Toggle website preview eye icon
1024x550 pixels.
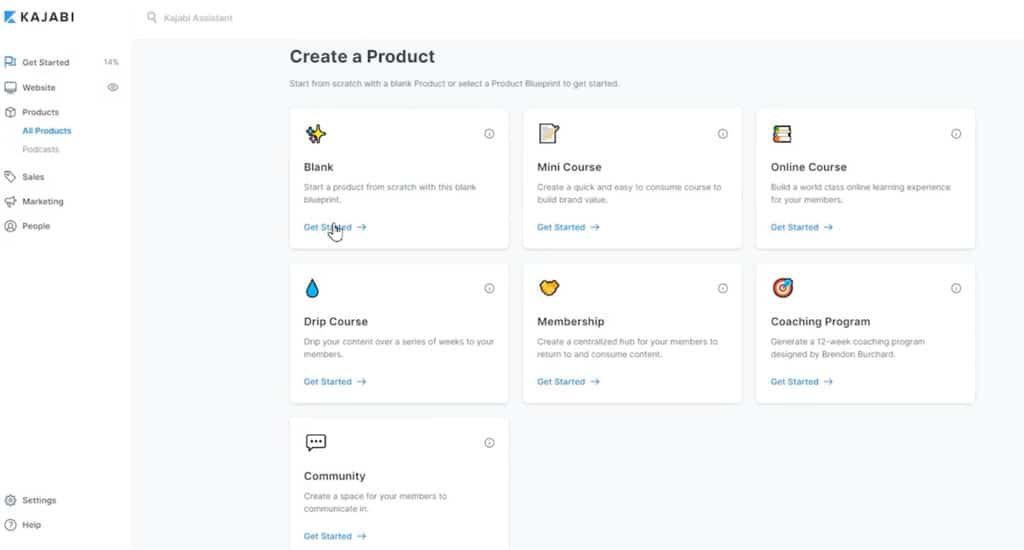click(113, 87)
